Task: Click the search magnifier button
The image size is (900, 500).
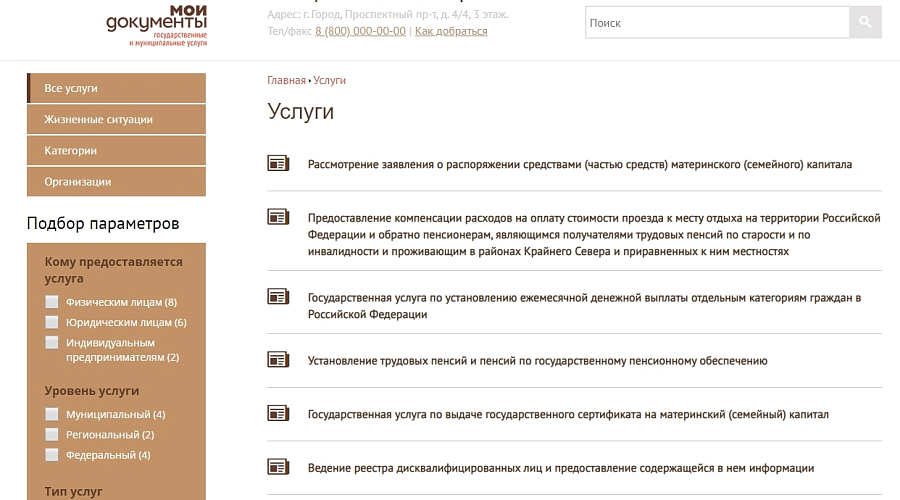Action: 865,22
